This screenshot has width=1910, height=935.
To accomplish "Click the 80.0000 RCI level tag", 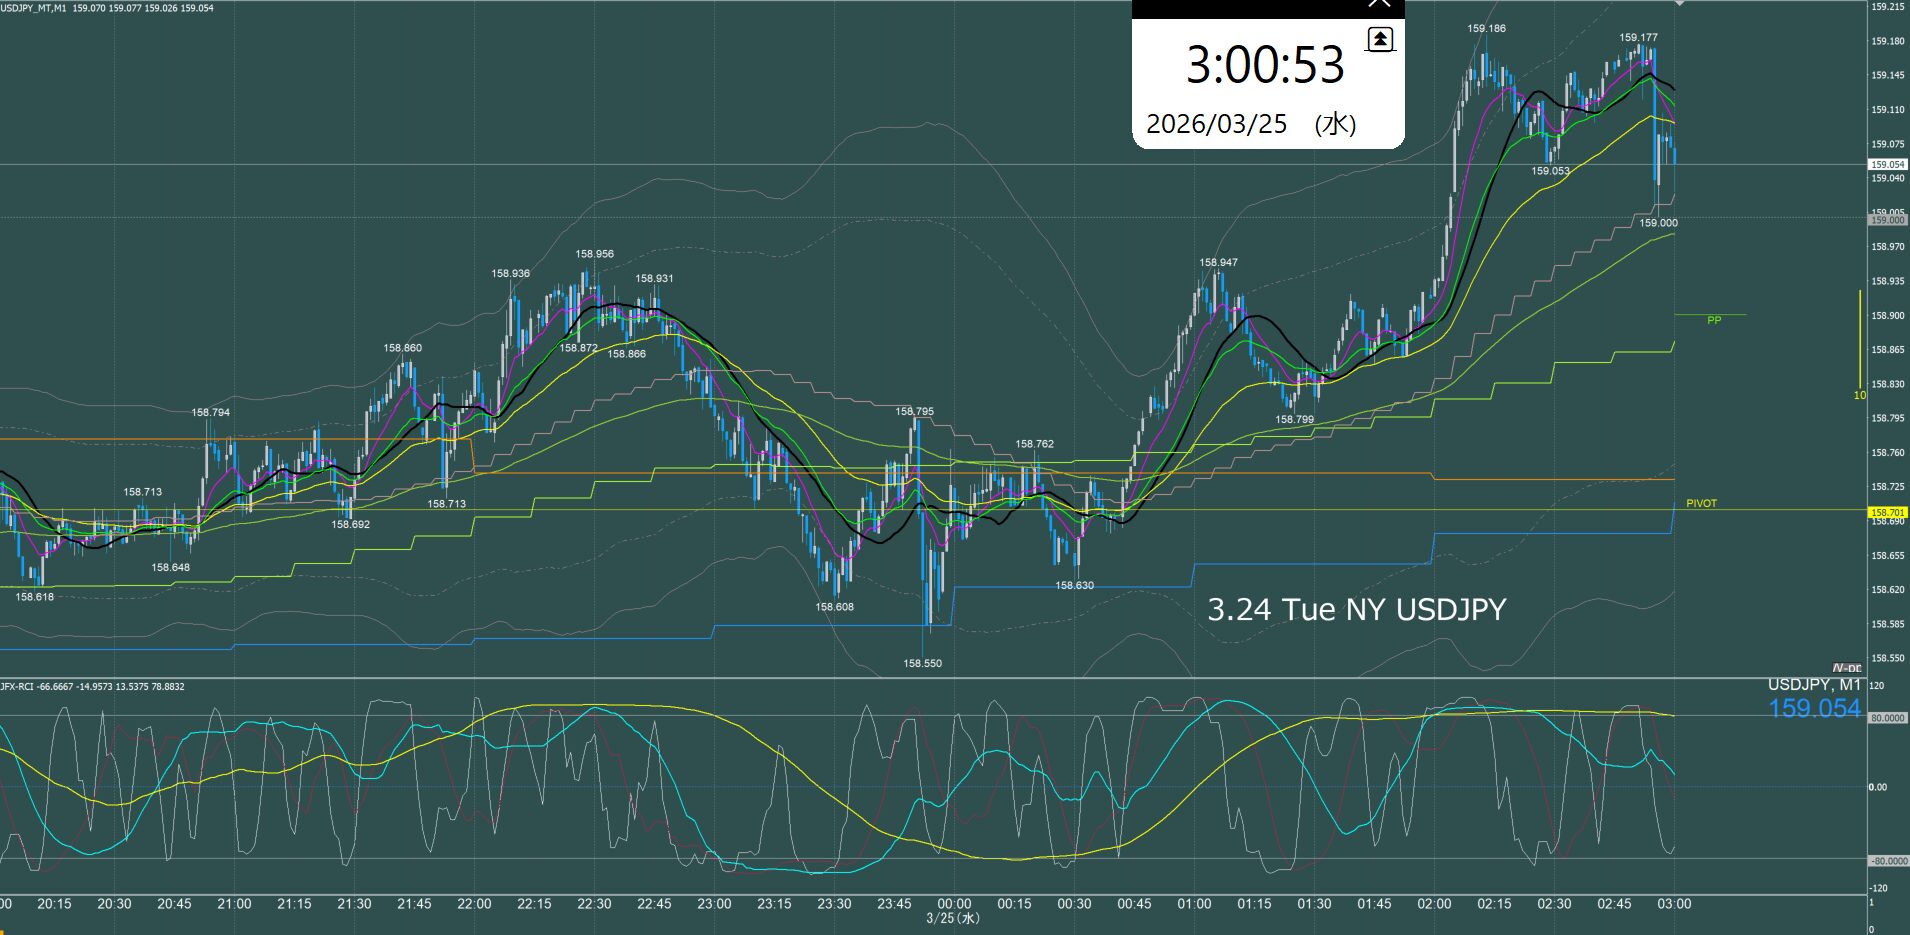I will 1887,718.
